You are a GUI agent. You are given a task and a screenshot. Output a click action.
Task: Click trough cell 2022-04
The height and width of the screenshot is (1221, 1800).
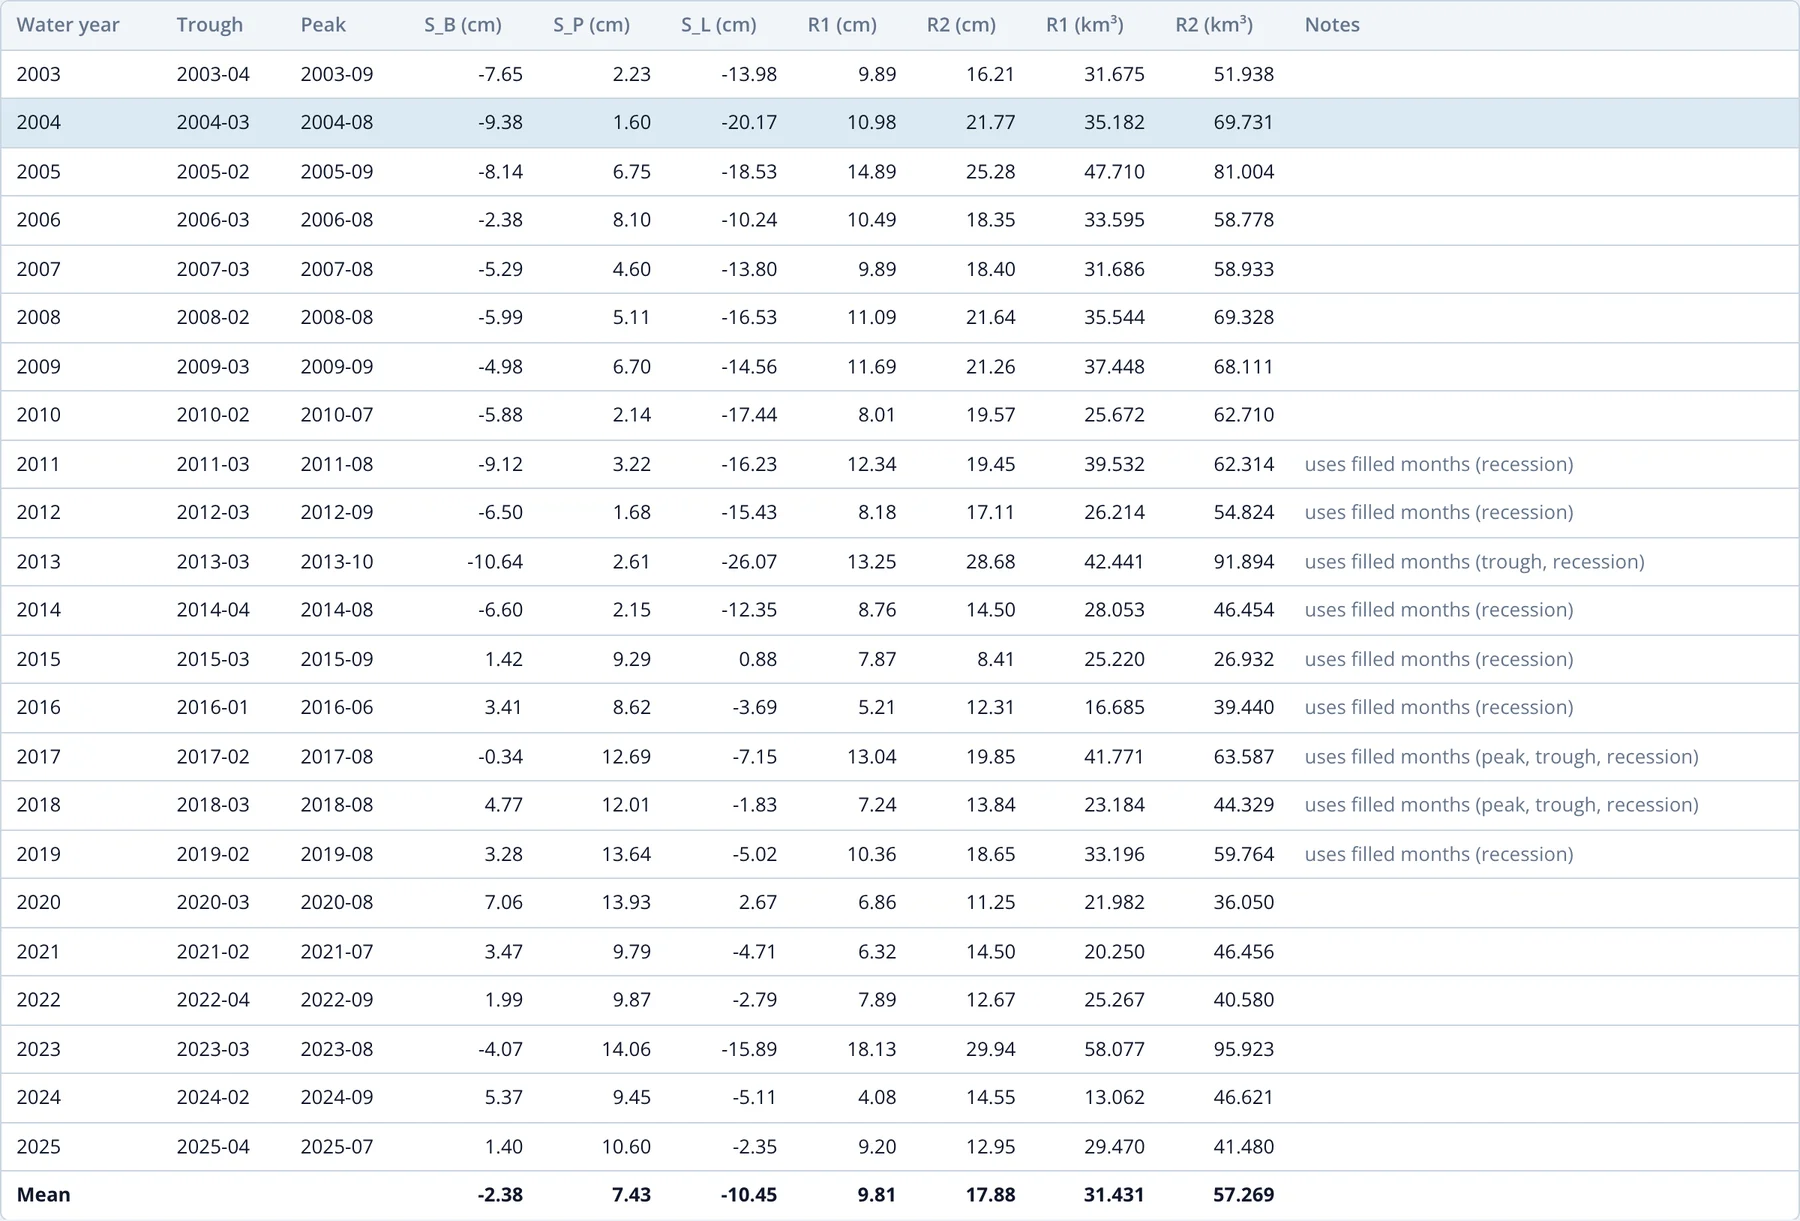(x=213, y=1000)
